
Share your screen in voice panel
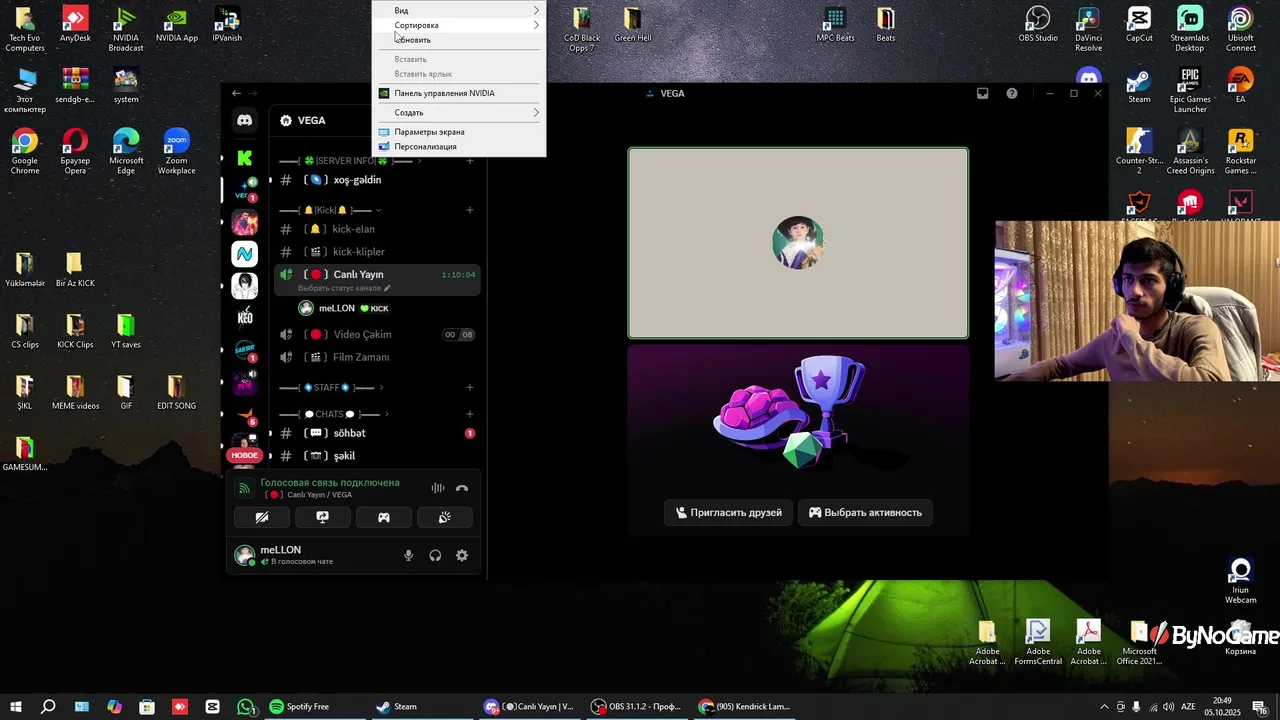tap(323, 517)
